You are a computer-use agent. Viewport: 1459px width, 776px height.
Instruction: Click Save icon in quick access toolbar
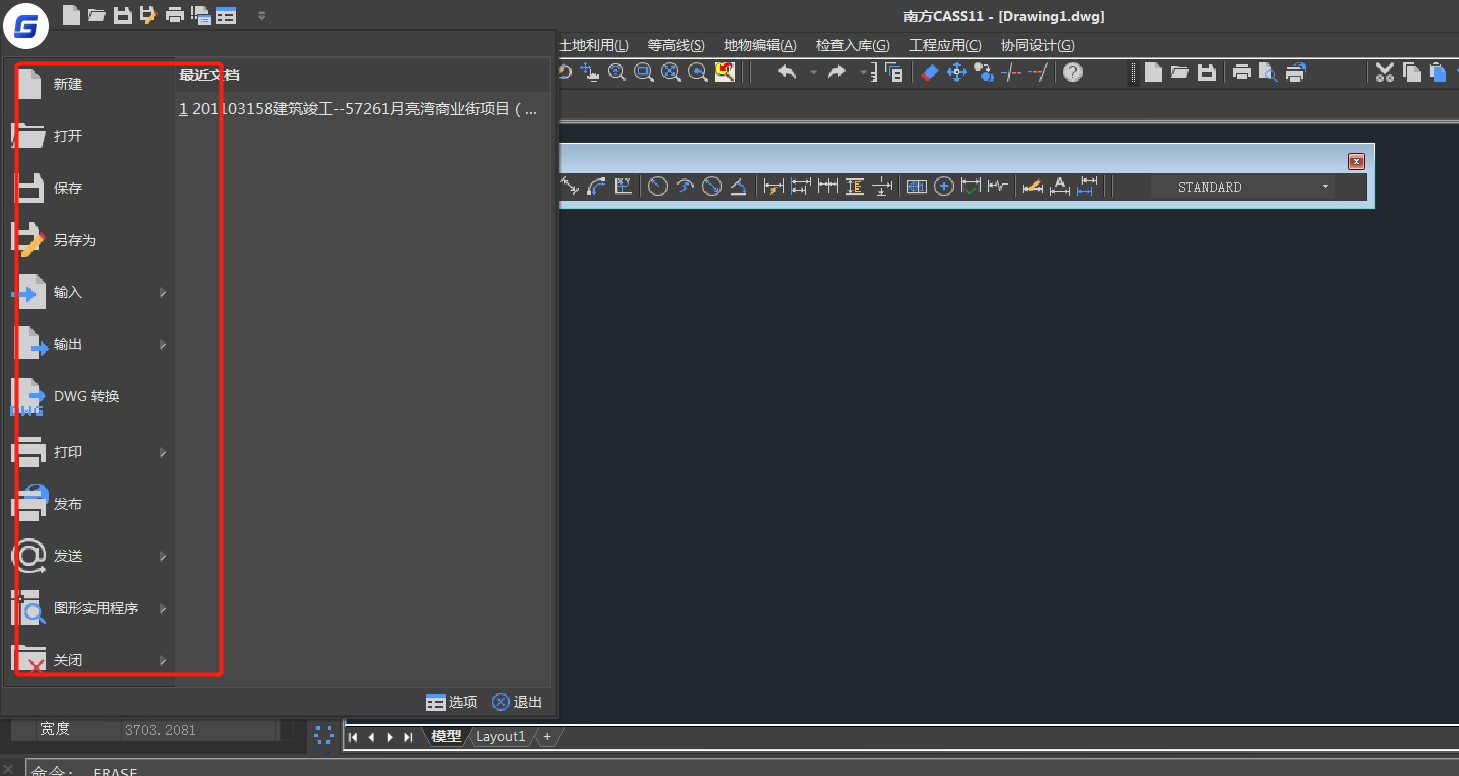(x=122, y=15)
